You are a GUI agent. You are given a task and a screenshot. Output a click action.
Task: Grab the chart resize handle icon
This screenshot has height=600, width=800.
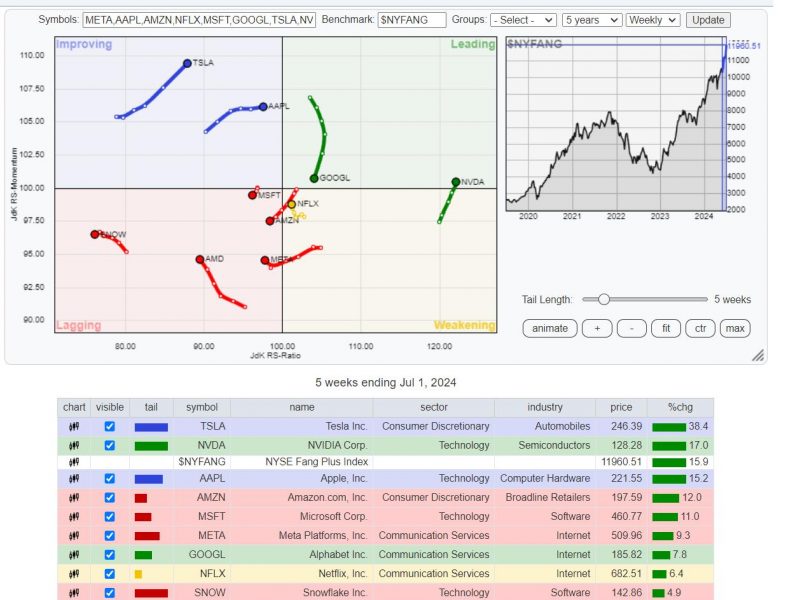pyautogui.click(x=758, y=355)
